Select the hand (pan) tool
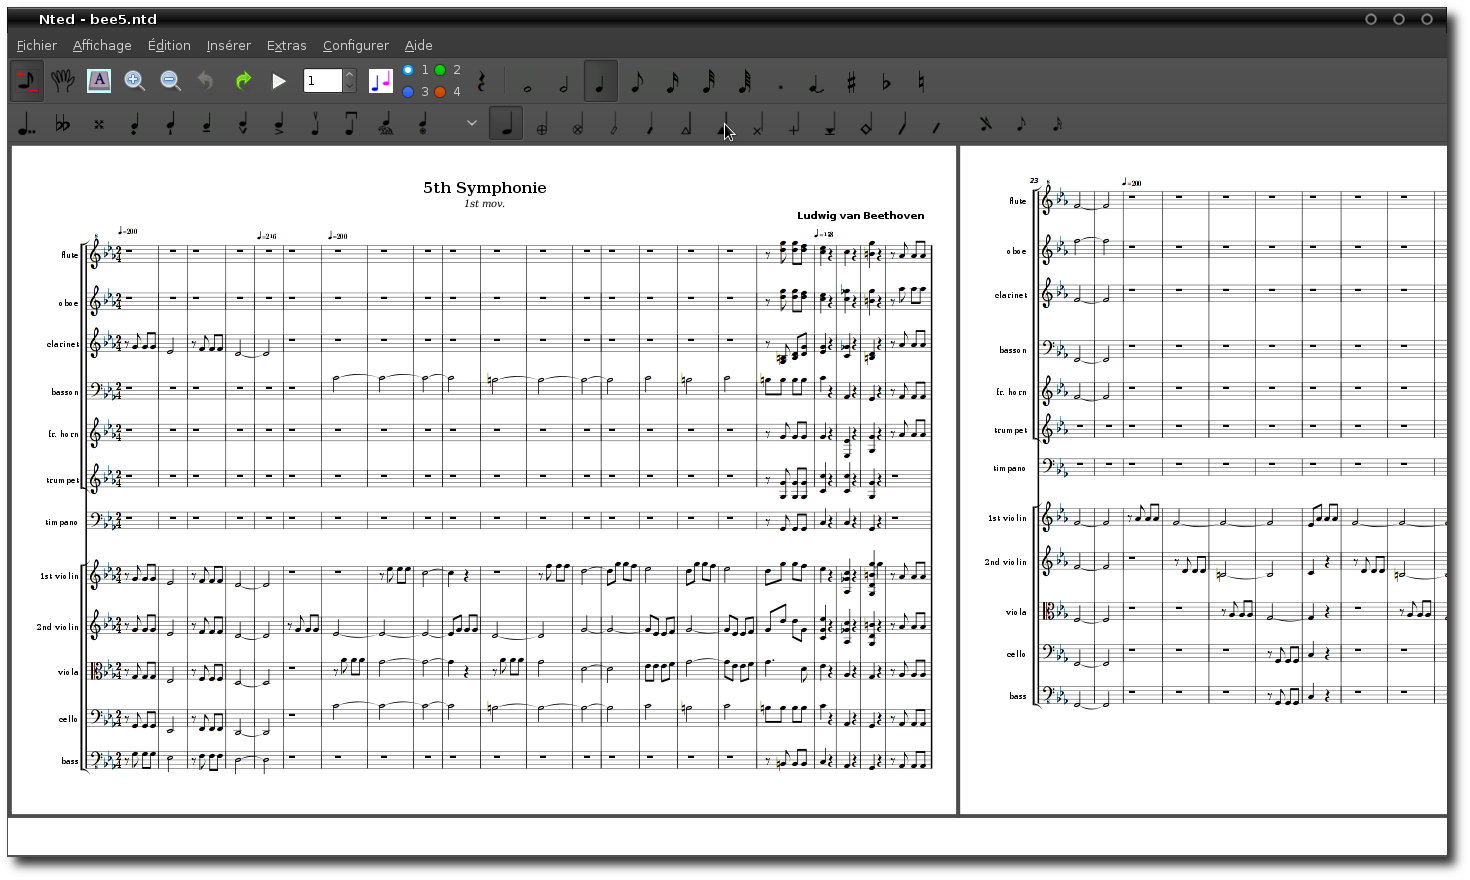 point(63,81)
